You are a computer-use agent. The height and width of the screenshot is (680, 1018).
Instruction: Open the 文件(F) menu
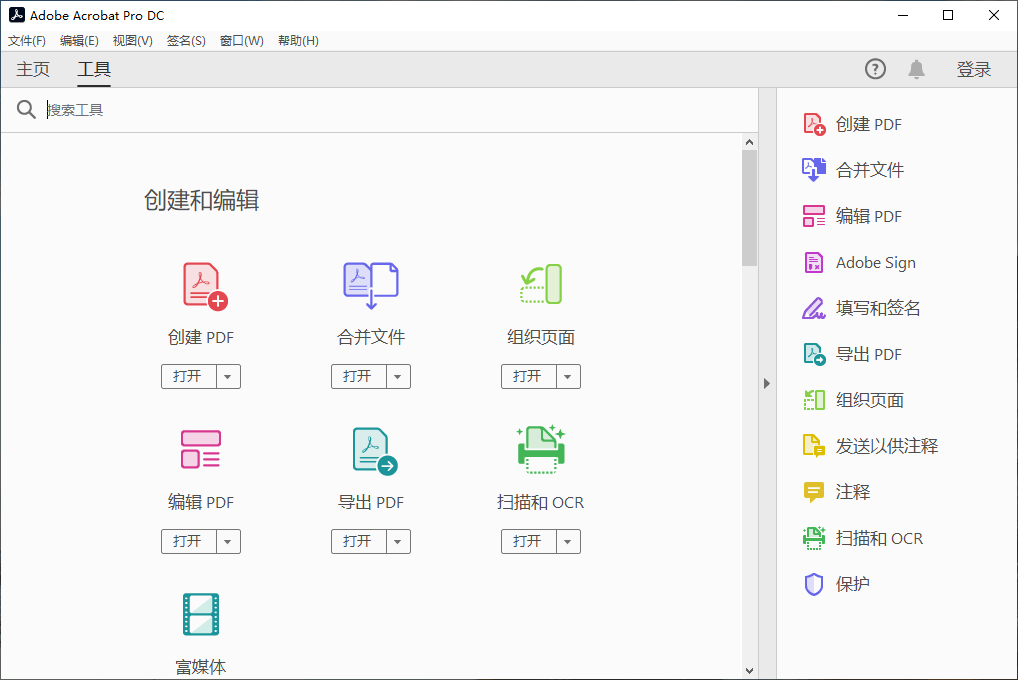(27, 41)
